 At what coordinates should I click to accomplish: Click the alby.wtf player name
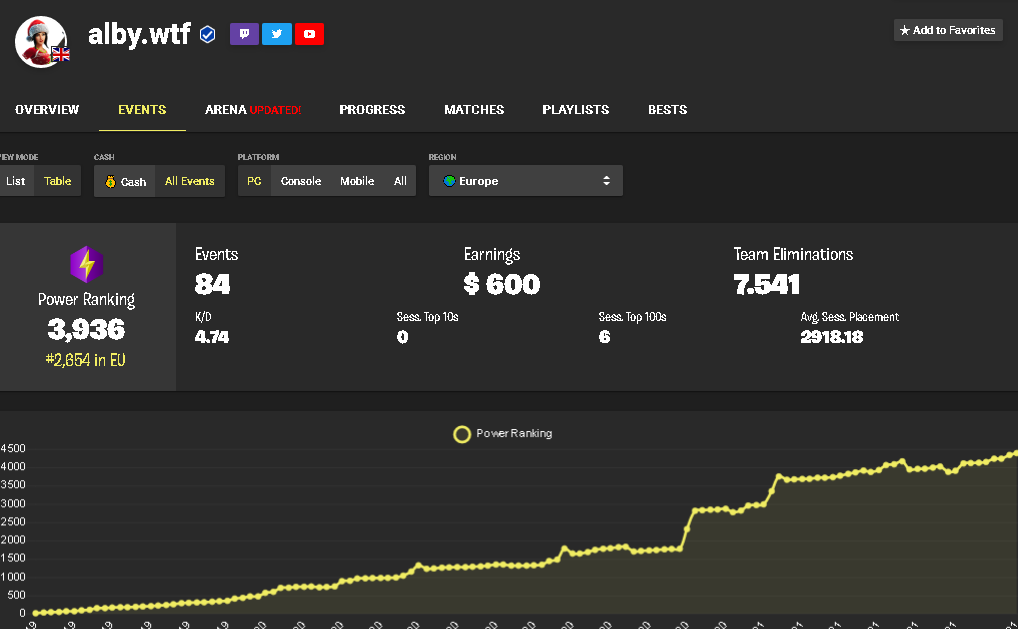click(140, 34)
